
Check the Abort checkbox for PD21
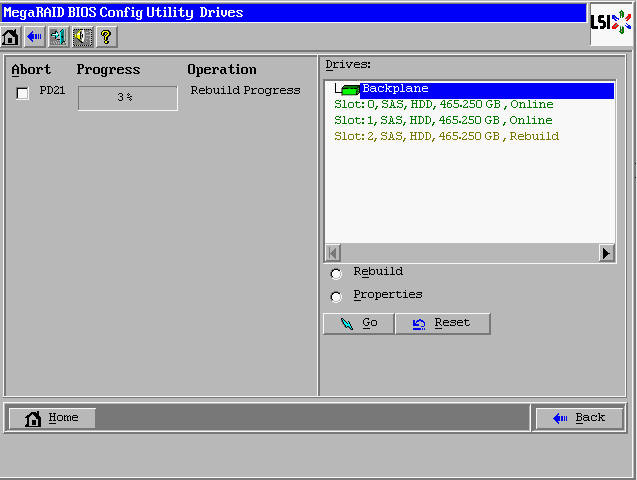[x=22, y=93]
